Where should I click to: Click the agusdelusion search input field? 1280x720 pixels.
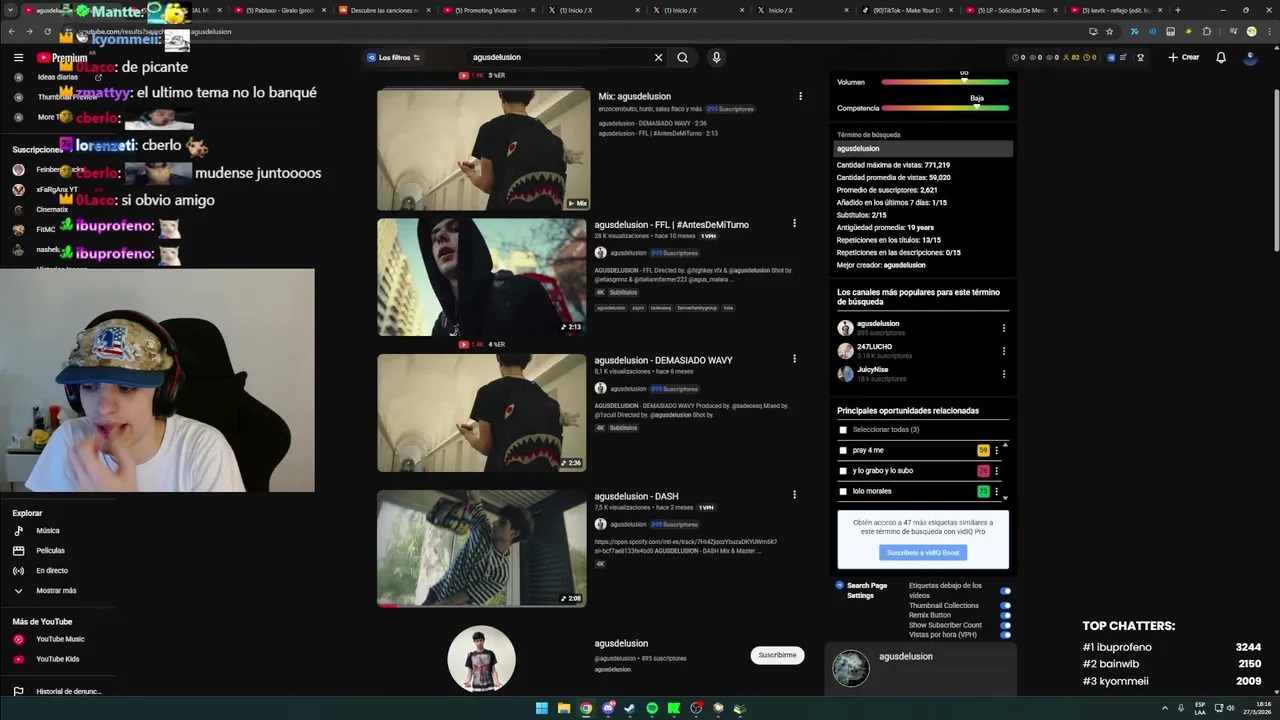(560, 57)
